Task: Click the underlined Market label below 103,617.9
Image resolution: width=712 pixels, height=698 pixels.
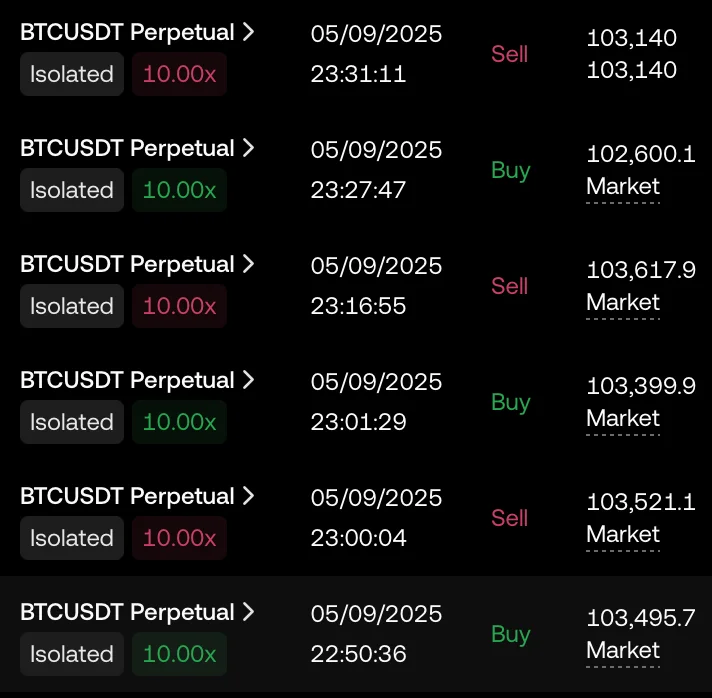Action: [x=623, y=303]
